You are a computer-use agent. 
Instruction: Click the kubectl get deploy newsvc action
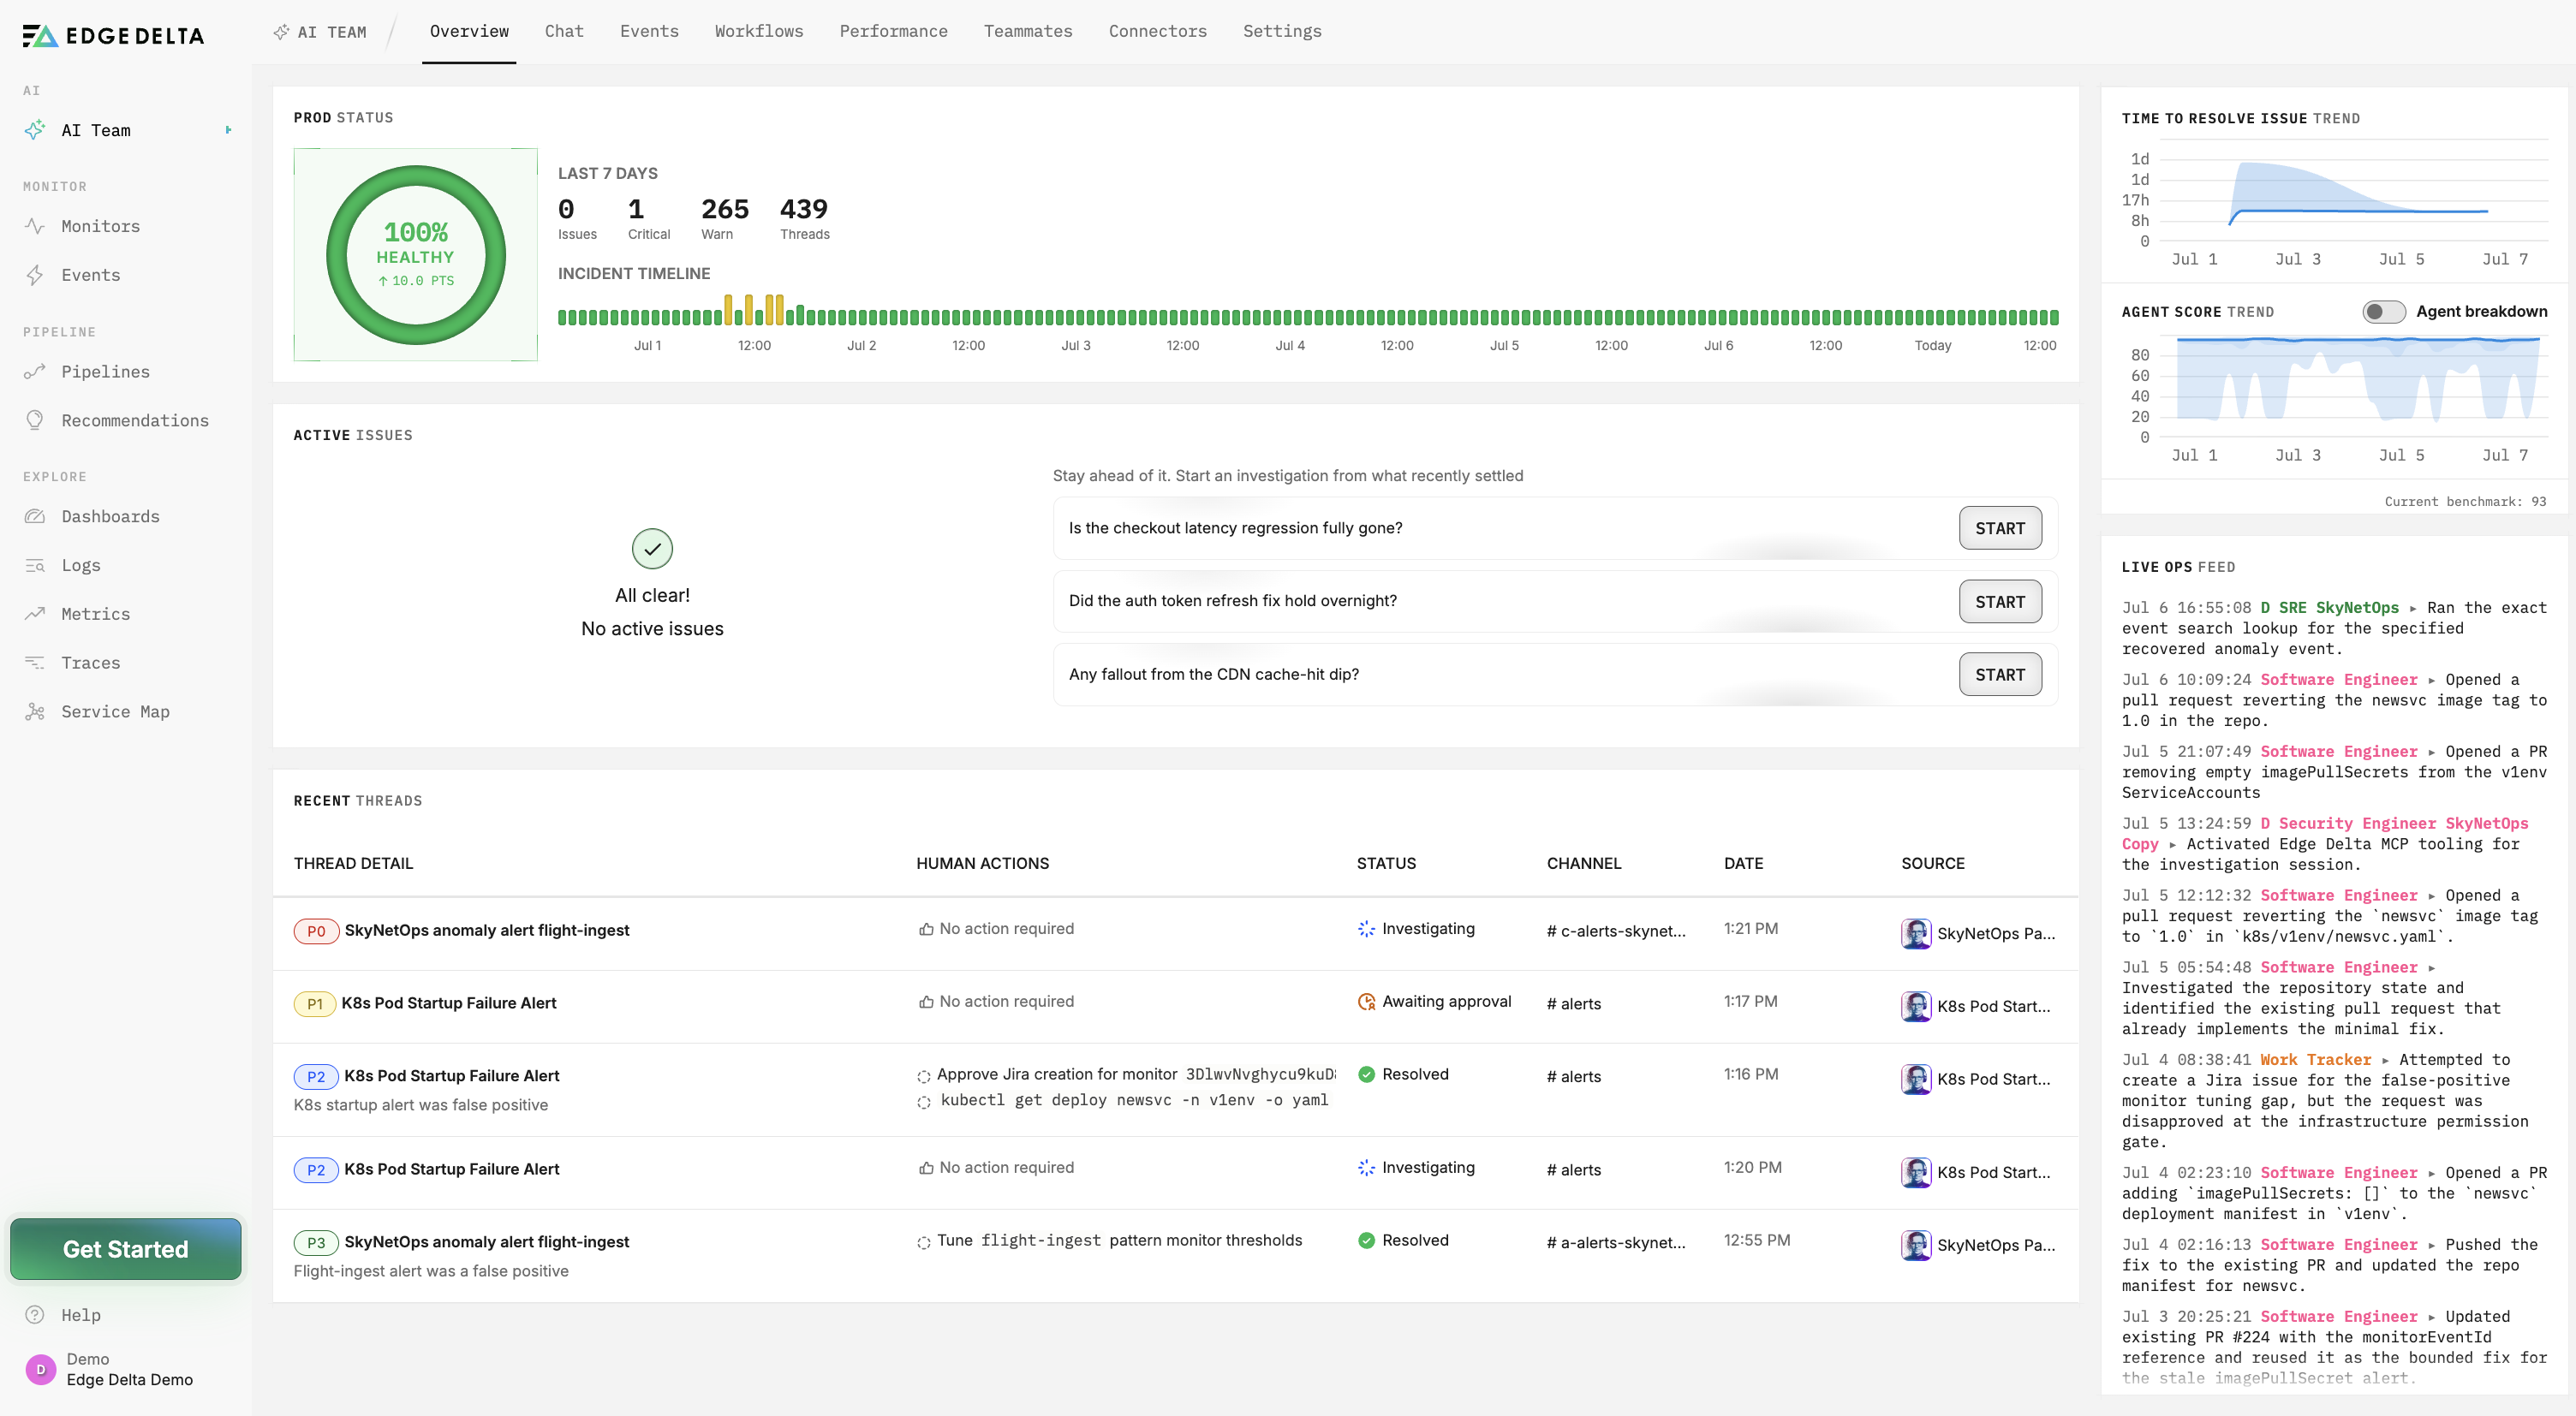pyautogui.click(x=1134, y=1101)
